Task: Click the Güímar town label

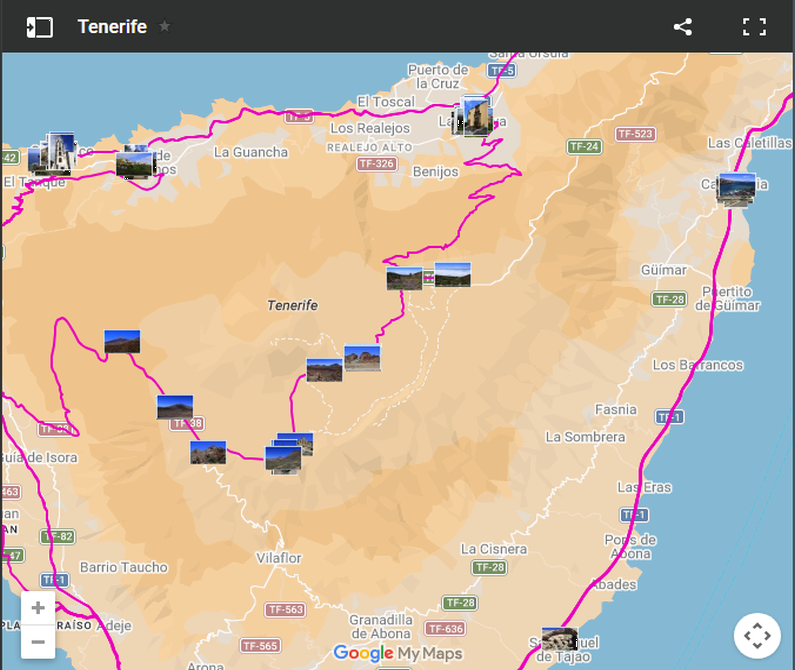Action: pyautogui.click(x=663, y=270)
